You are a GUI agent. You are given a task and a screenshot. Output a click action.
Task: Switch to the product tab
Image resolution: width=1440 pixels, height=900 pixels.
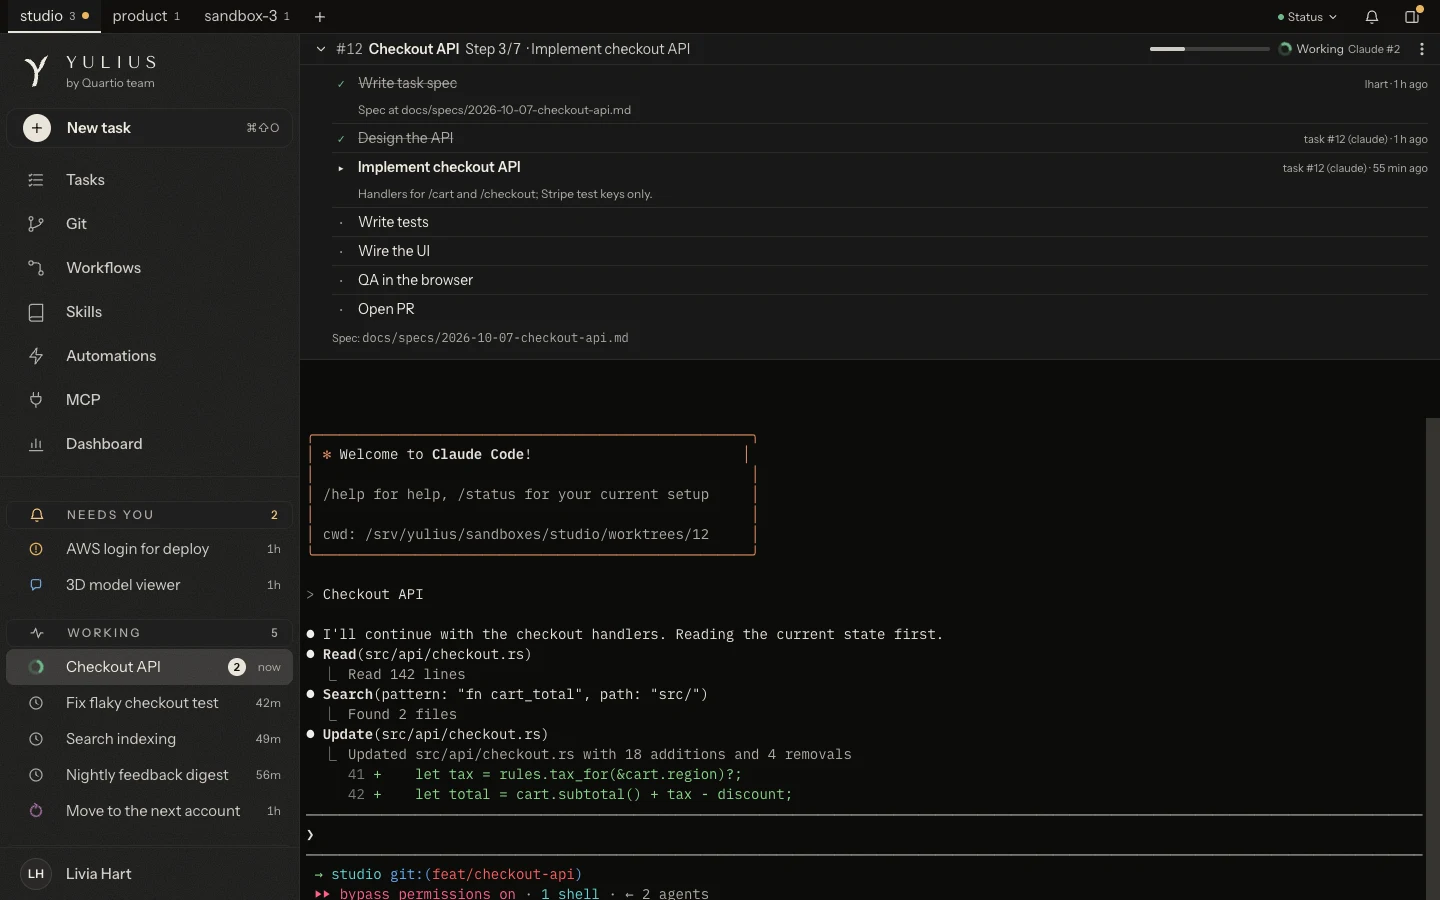coord(146,17)
